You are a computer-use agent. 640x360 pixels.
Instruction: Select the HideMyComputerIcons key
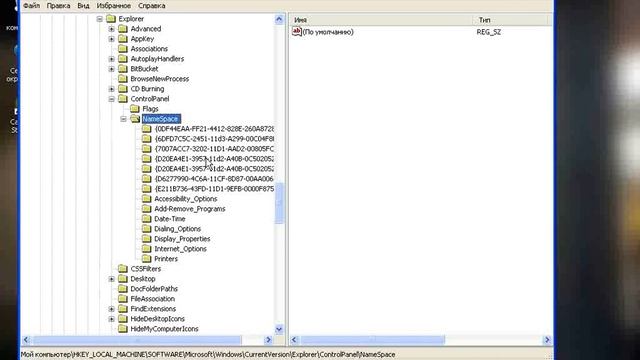tap(164, 329)
